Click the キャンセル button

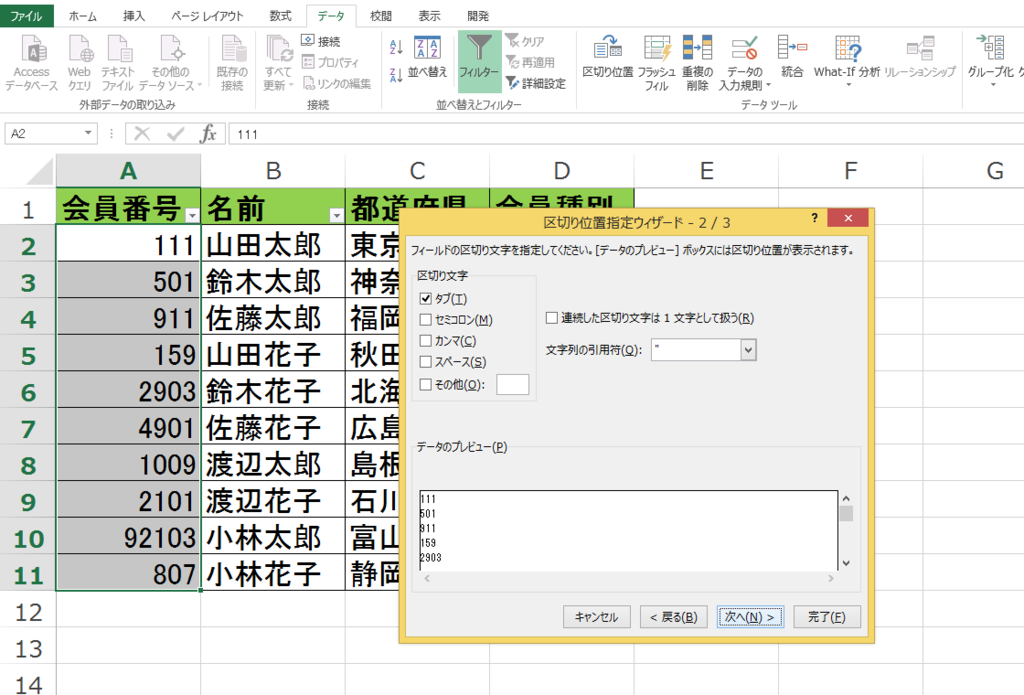click(x=597, y=617)
